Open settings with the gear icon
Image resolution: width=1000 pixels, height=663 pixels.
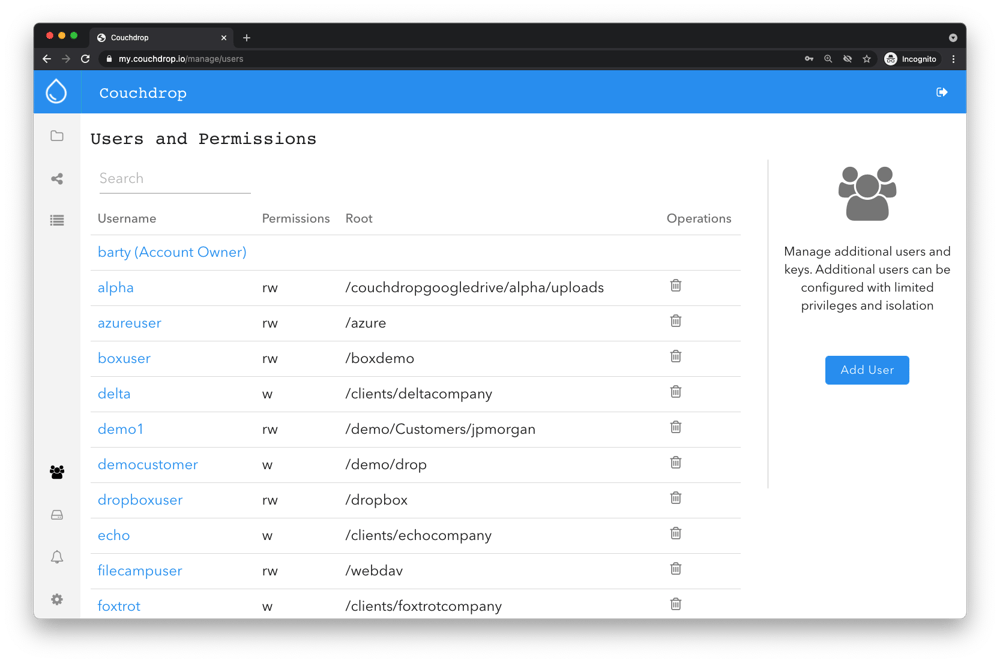57,599
